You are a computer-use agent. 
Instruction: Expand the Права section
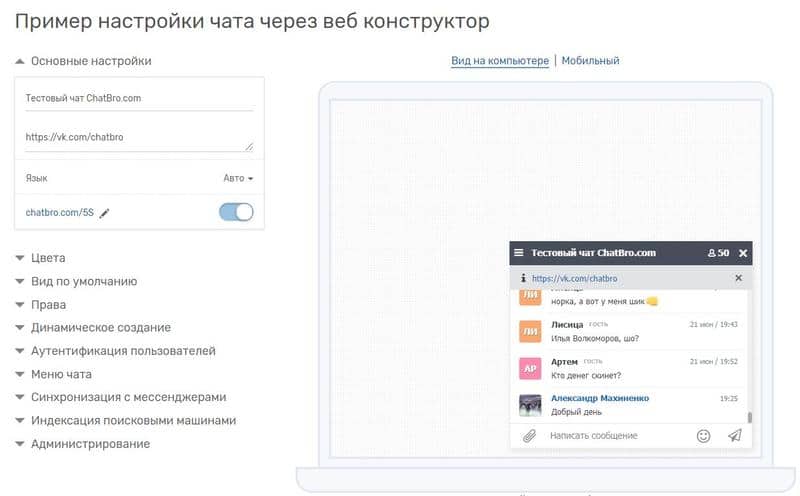41,305
